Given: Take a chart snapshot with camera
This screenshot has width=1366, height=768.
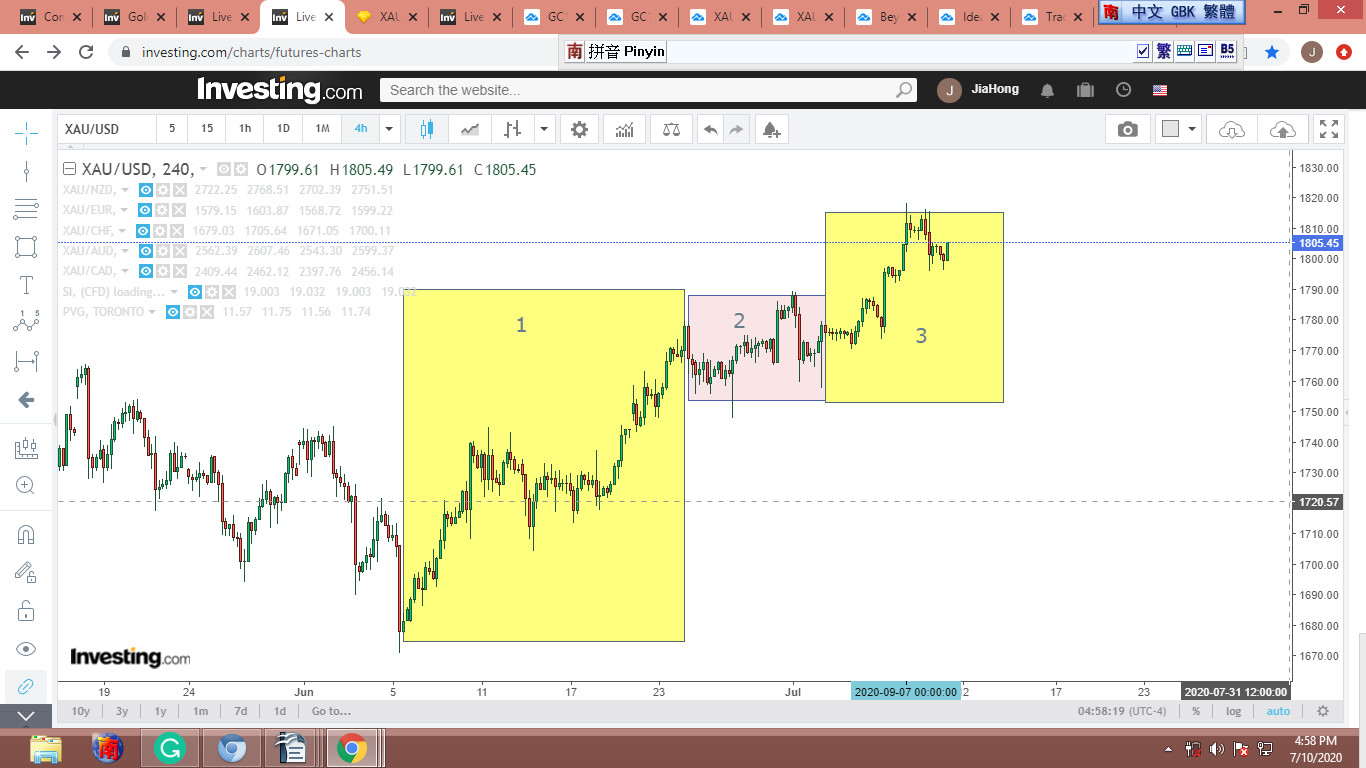Looking at the screenshot, I should pos(1128,129).
